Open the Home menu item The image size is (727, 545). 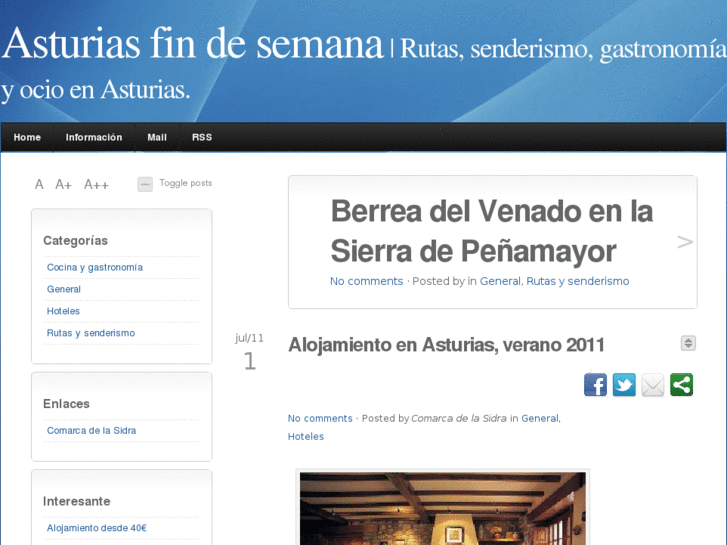pyautogui.click(x=27, y=137)
